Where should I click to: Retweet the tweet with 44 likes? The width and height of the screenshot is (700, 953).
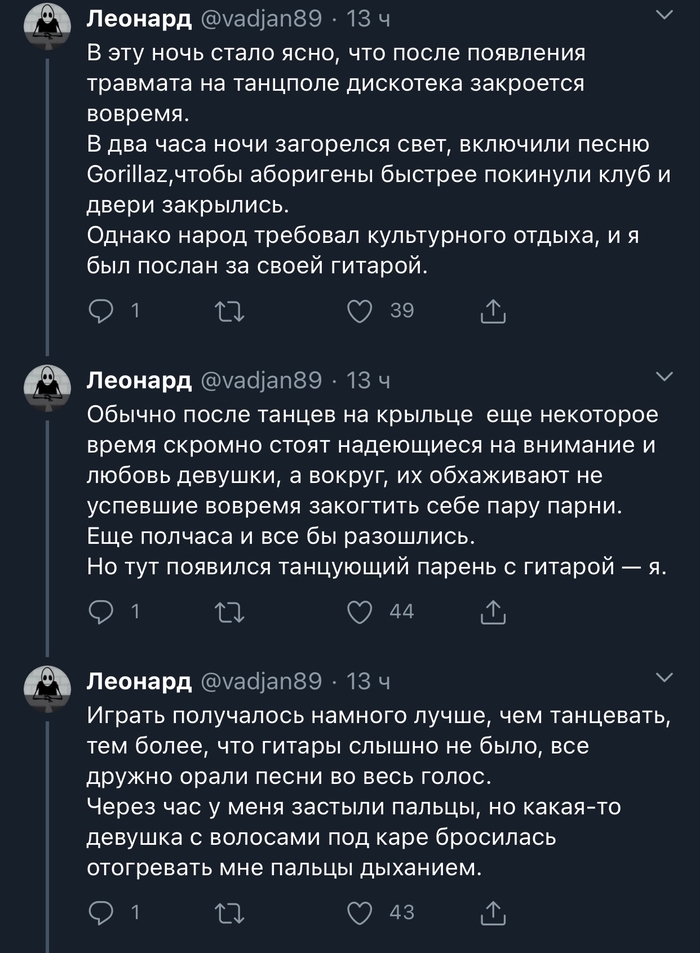coord(230,611)
